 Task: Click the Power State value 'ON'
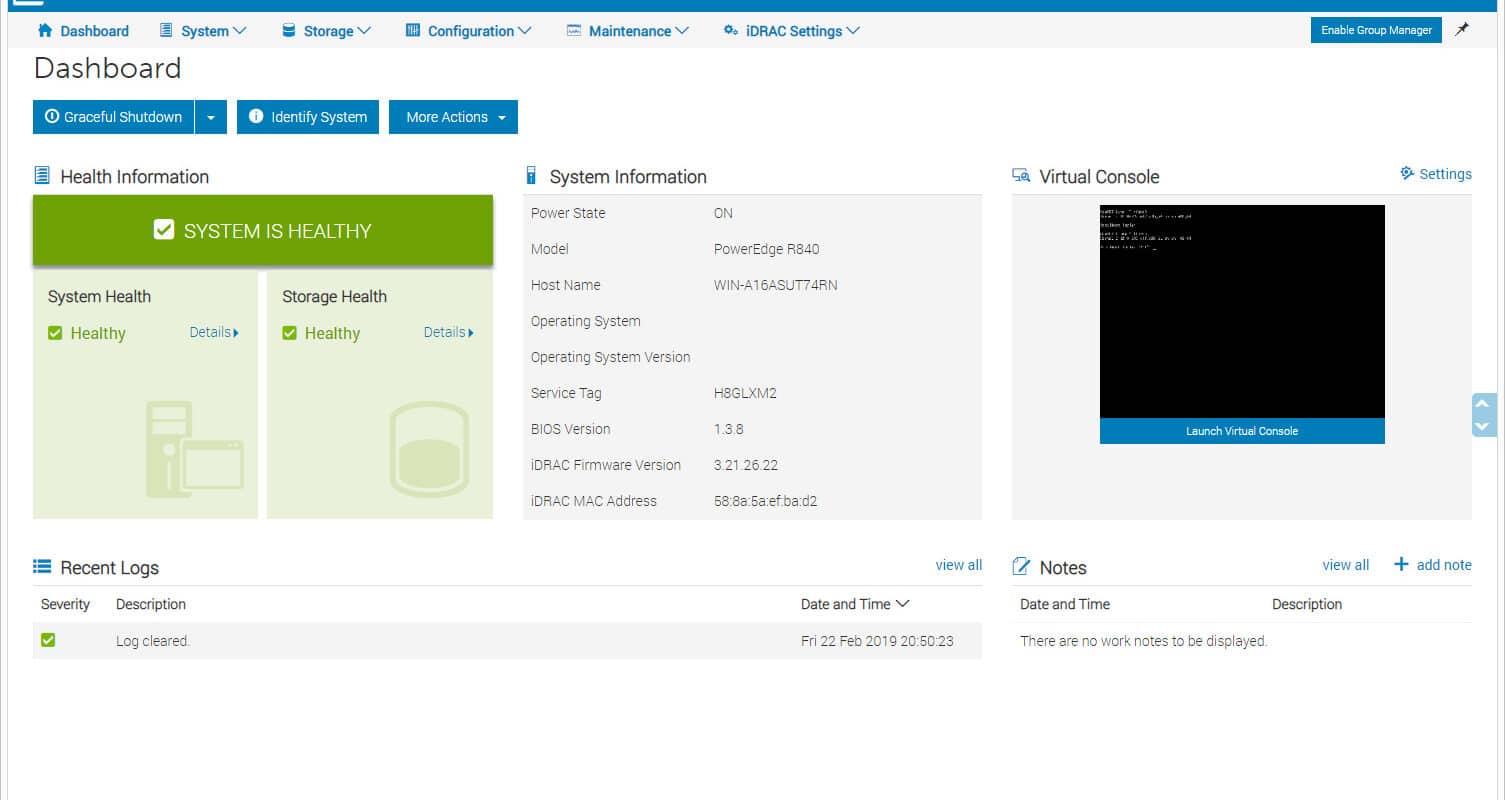pyautogui.click(x=723, y=213)
